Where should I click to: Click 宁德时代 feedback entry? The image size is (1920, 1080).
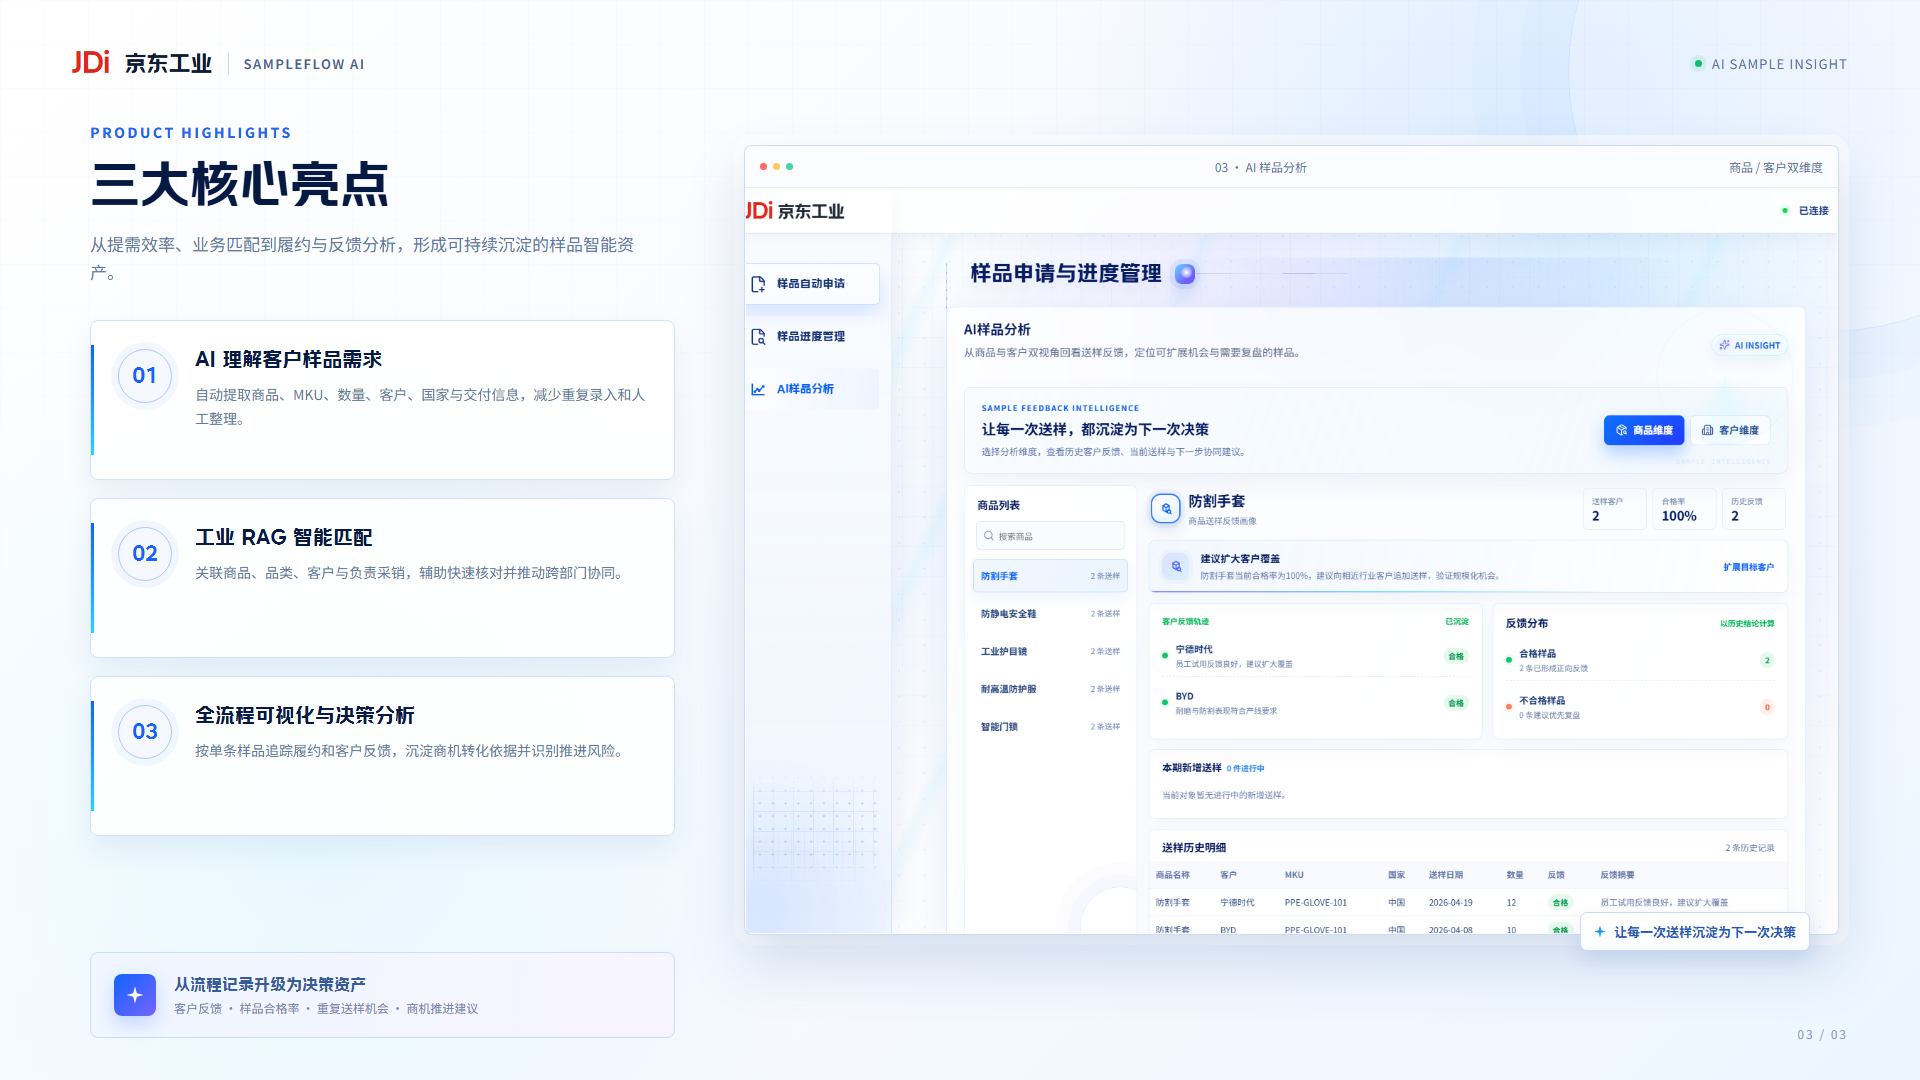point(1315,656)
